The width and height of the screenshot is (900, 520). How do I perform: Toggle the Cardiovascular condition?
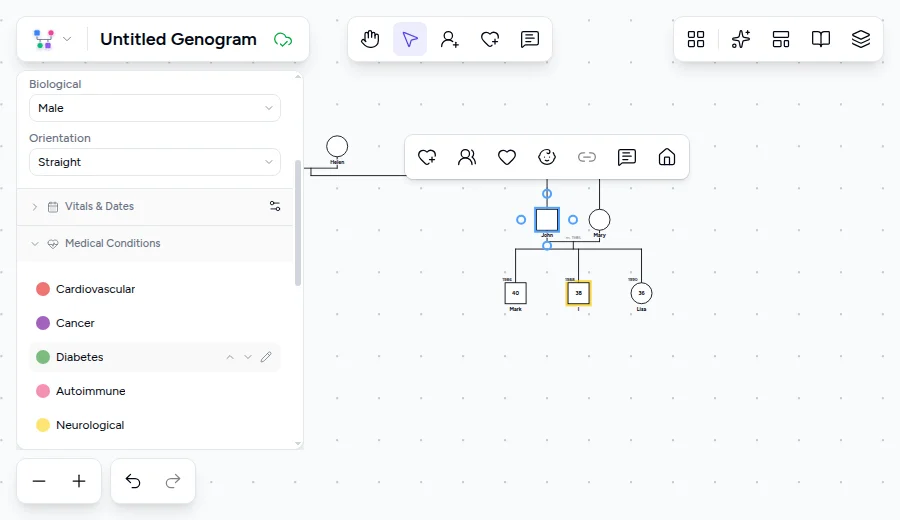[155, 289]
